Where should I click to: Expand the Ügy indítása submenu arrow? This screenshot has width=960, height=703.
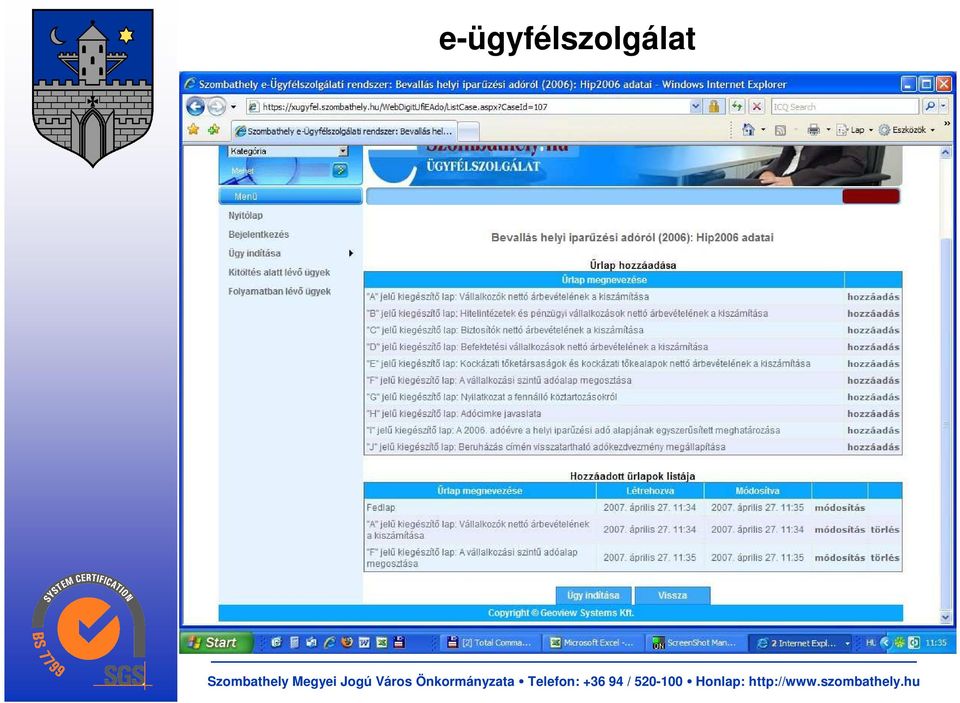[351, 253]
